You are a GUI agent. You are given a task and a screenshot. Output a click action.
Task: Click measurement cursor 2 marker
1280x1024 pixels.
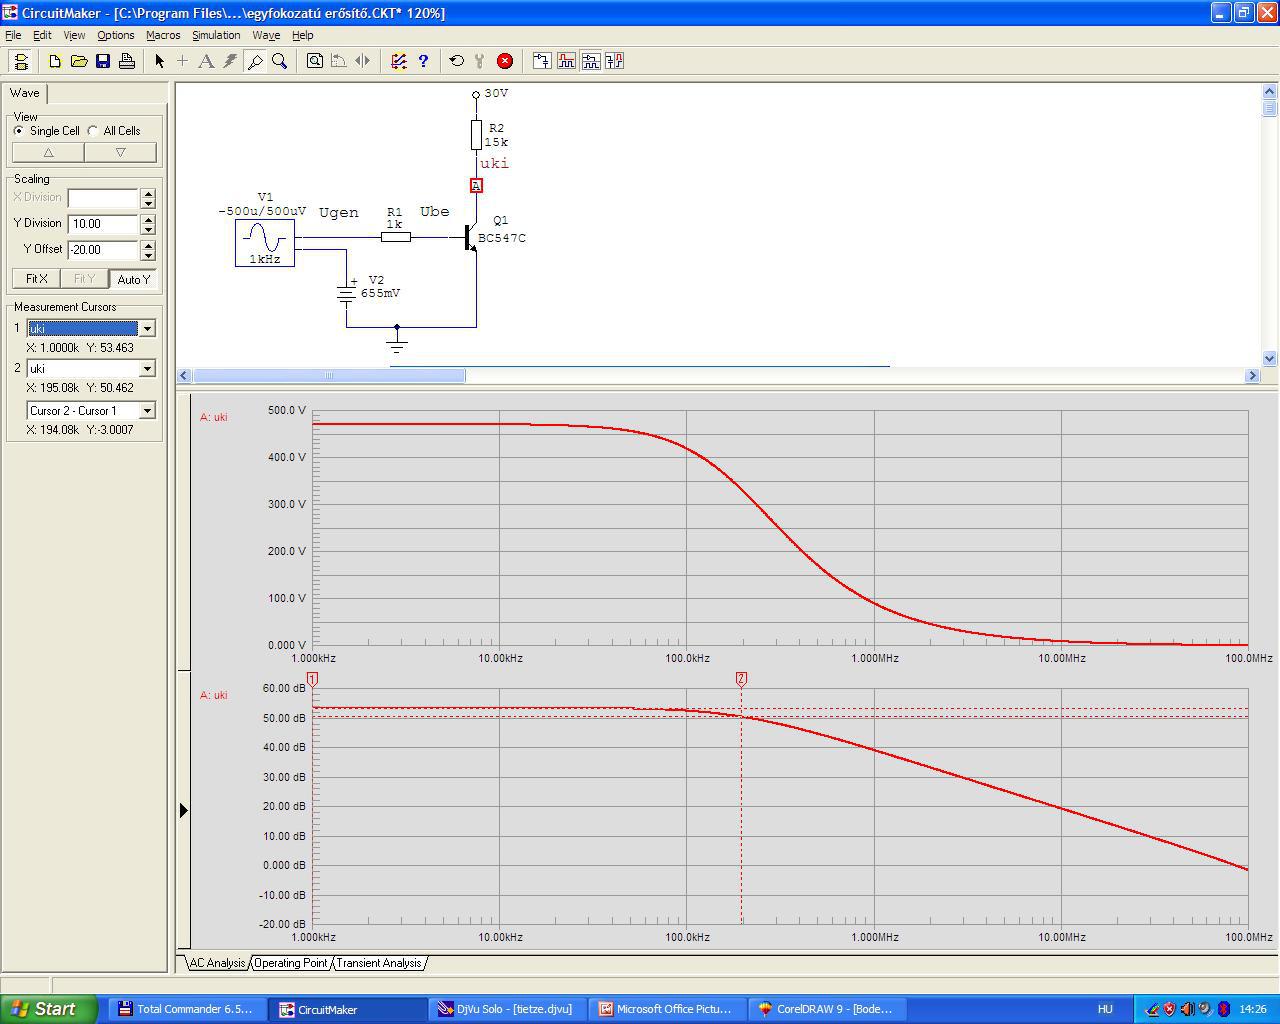[x=741, y=679]
